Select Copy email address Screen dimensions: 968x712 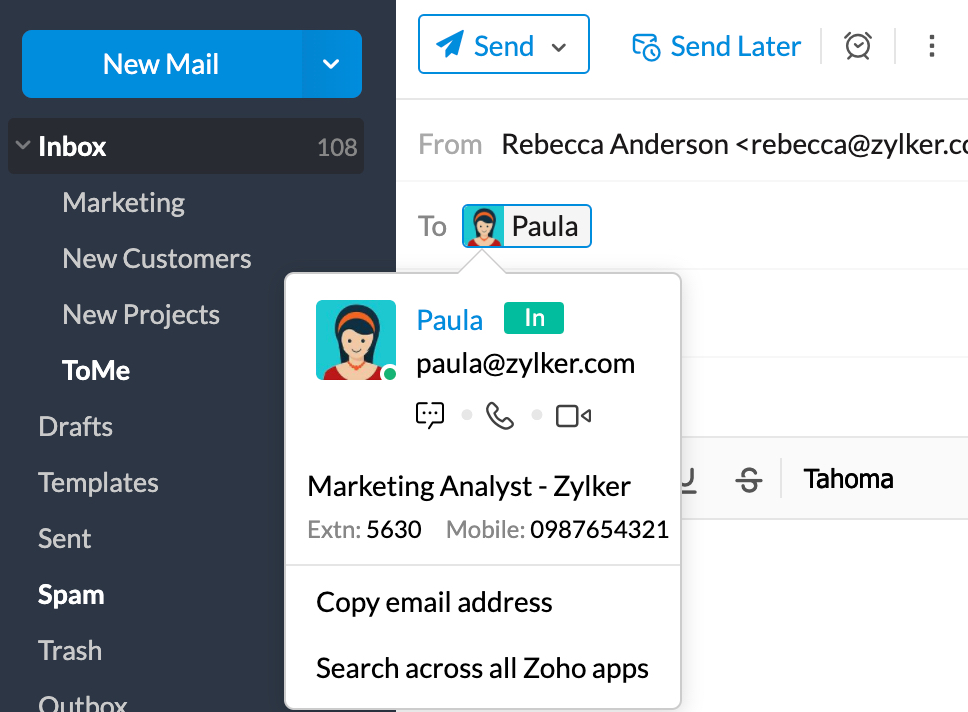click(434, 603)
